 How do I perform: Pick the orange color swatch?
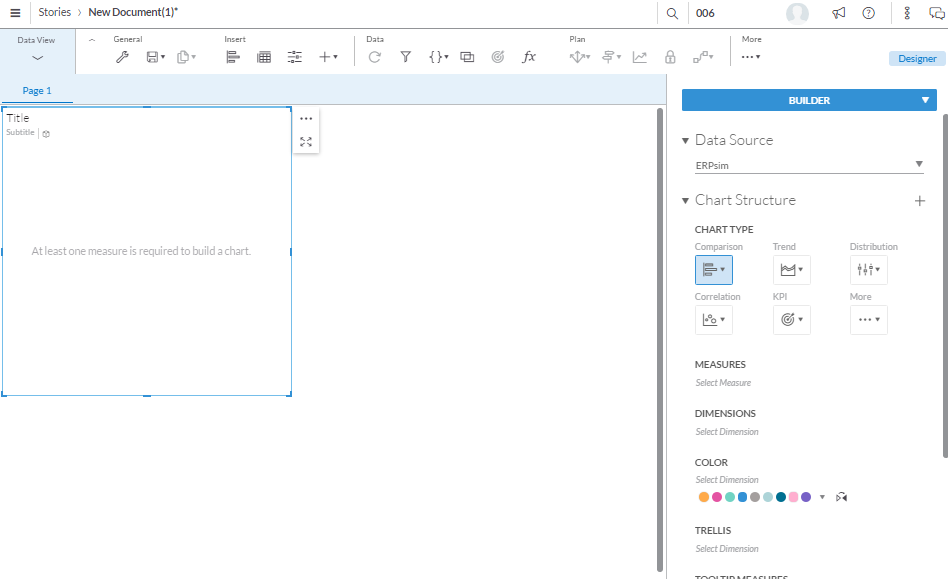[x=703, y=496]
